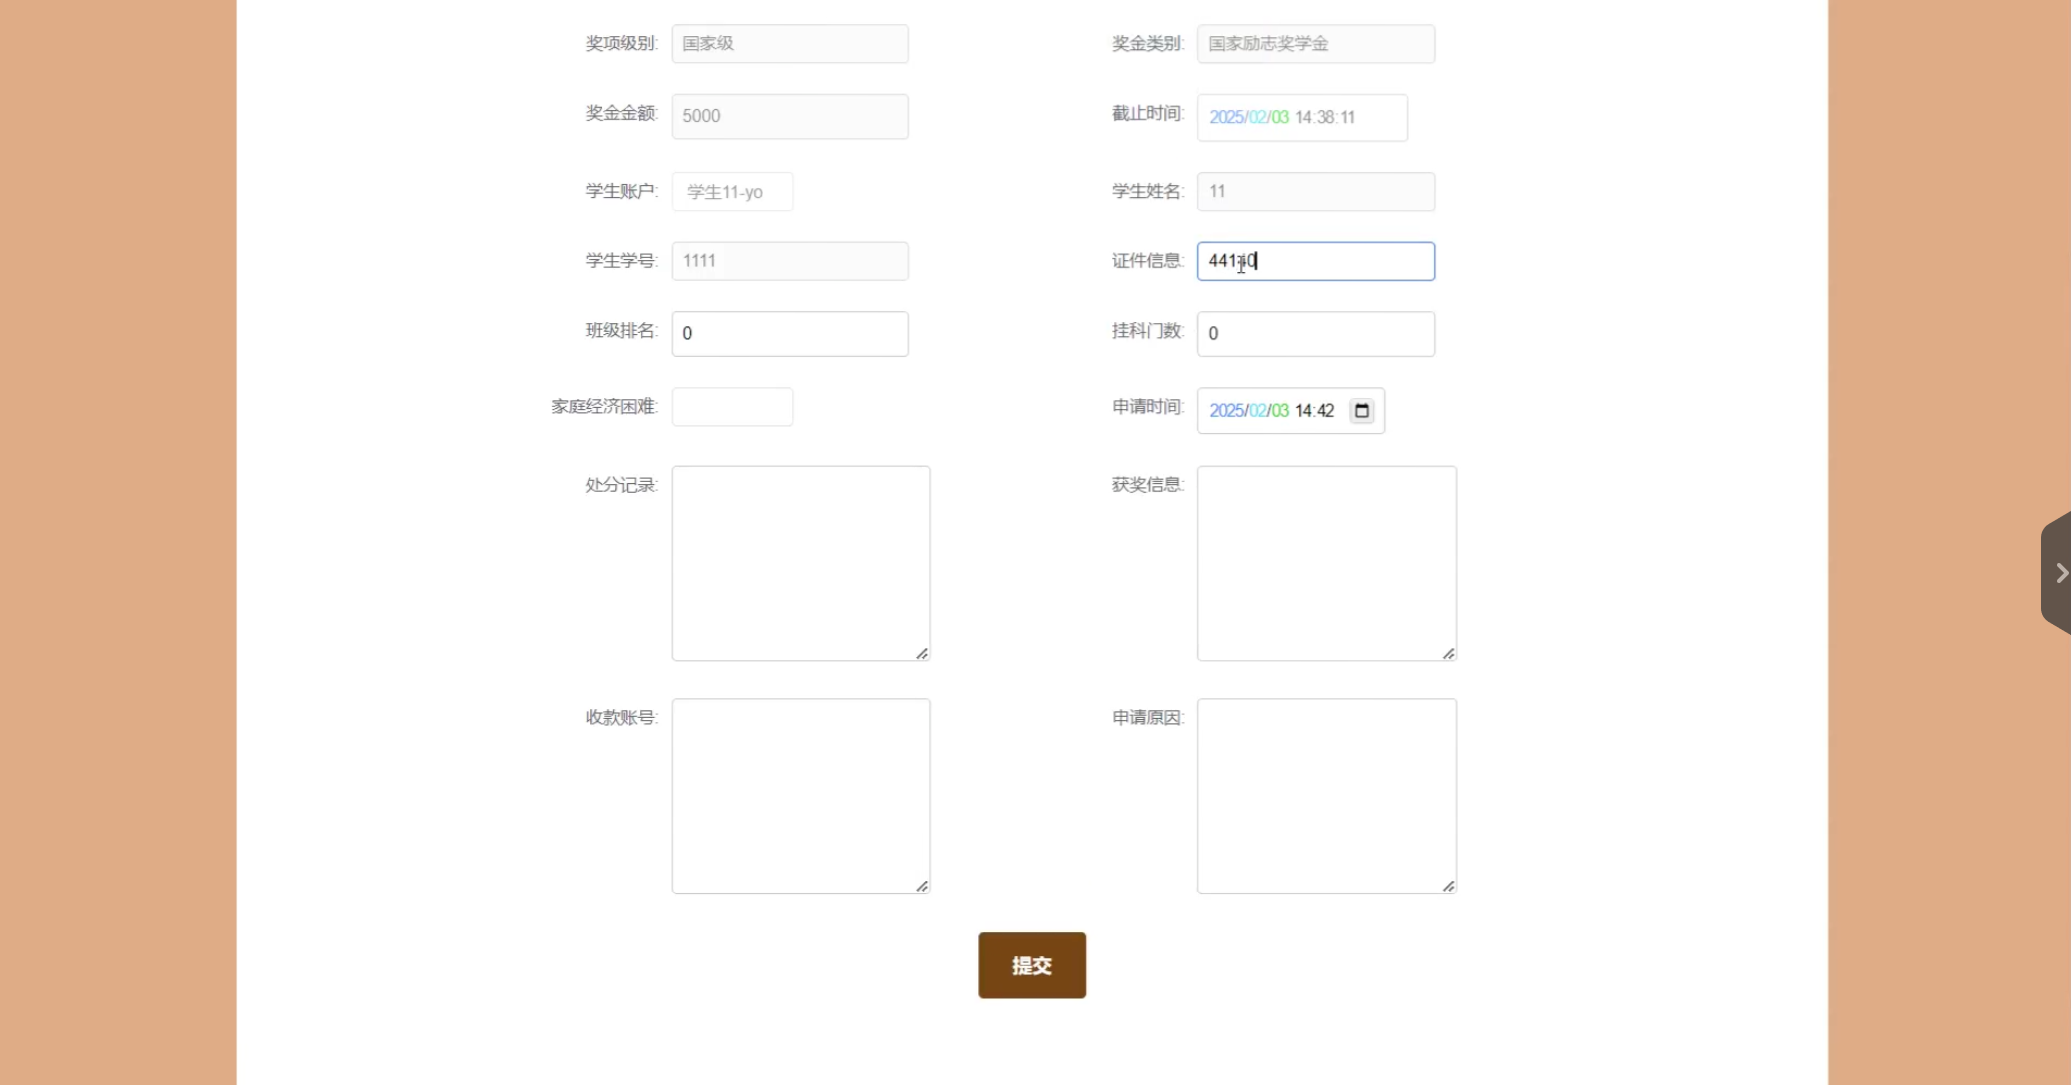Click resize handle of 获奖信息 textarea

pos(1448,653)
